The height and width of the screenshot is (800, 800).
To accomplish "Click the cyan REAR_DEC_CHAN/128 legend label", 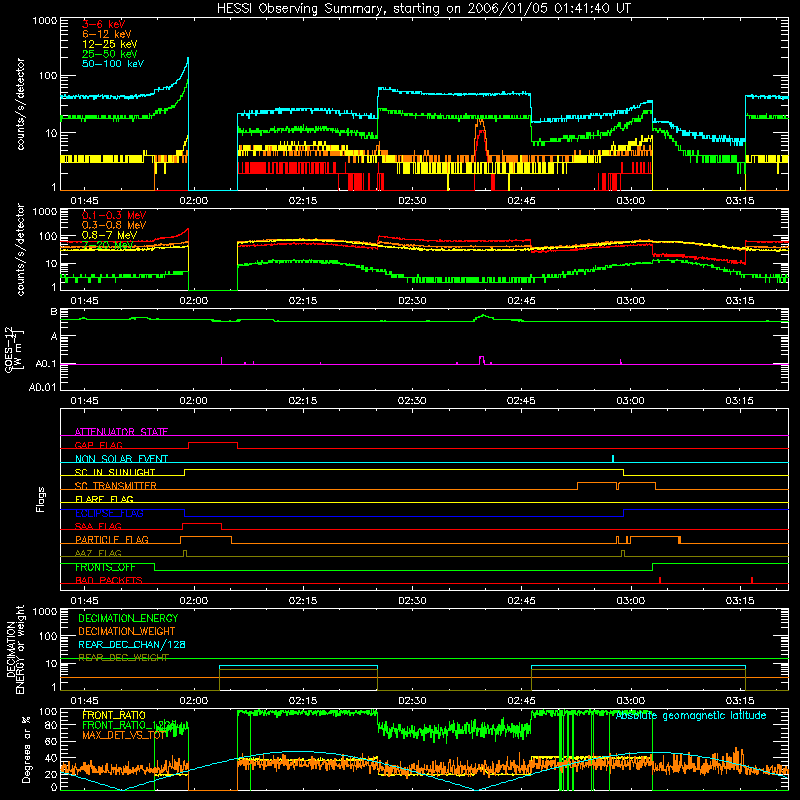I will (x=132, y=644).
